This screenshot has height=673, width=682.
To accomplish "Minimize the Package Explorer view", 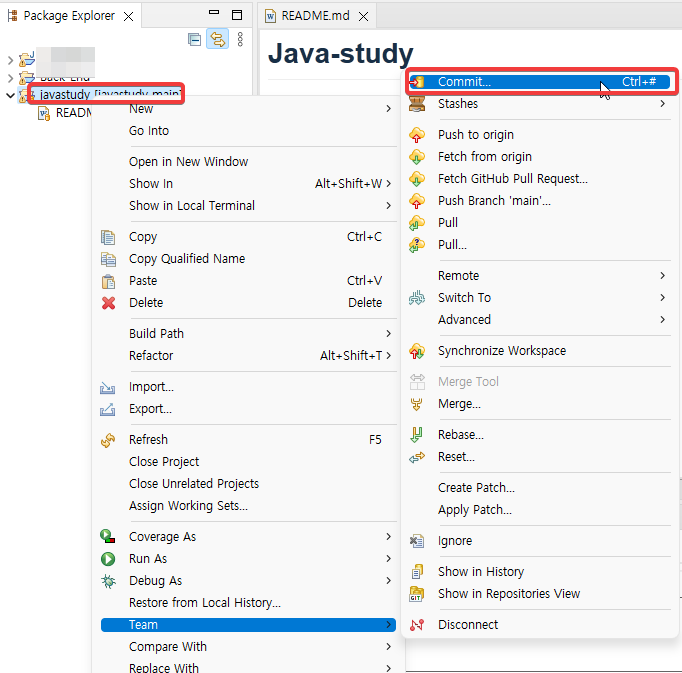I will (214, 13).
